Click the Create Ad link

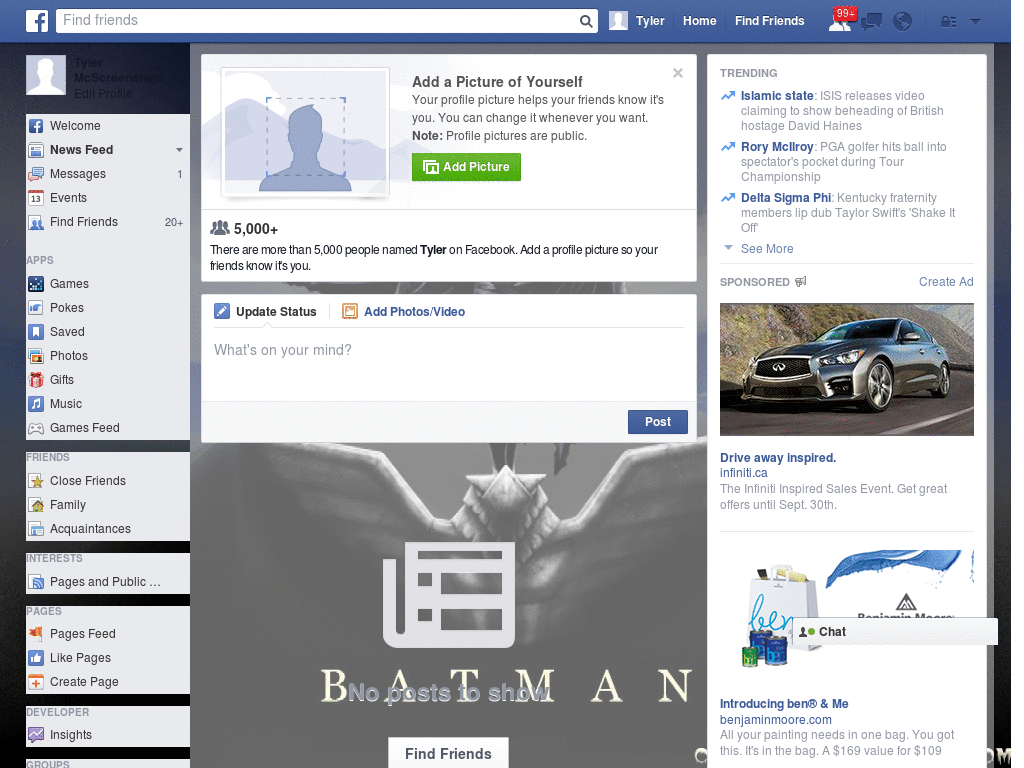[946, 282]
